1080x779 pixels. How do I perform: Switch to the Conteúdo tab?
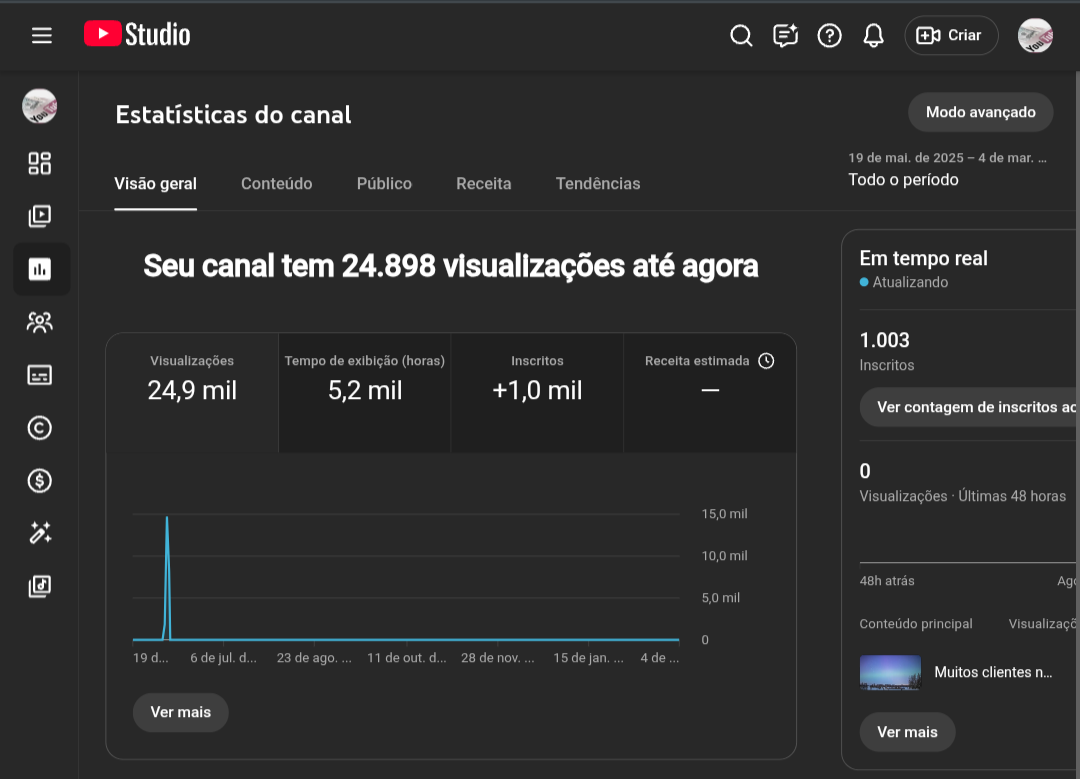point(276,184)
